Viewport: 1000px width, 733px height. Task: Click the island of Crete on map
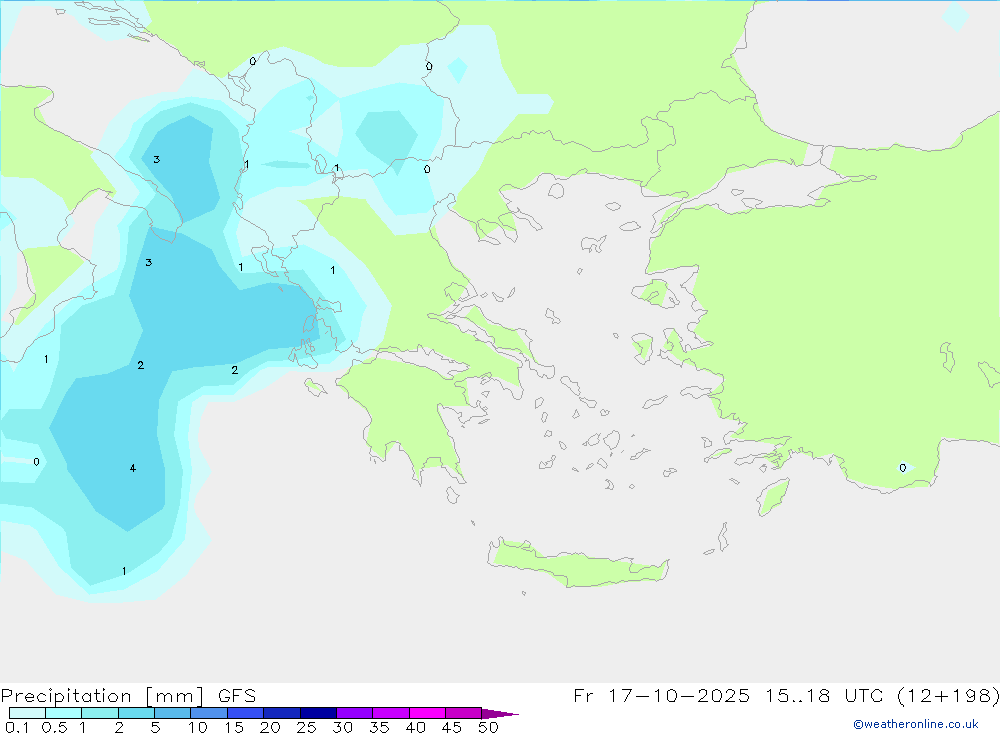pos(577,563)
